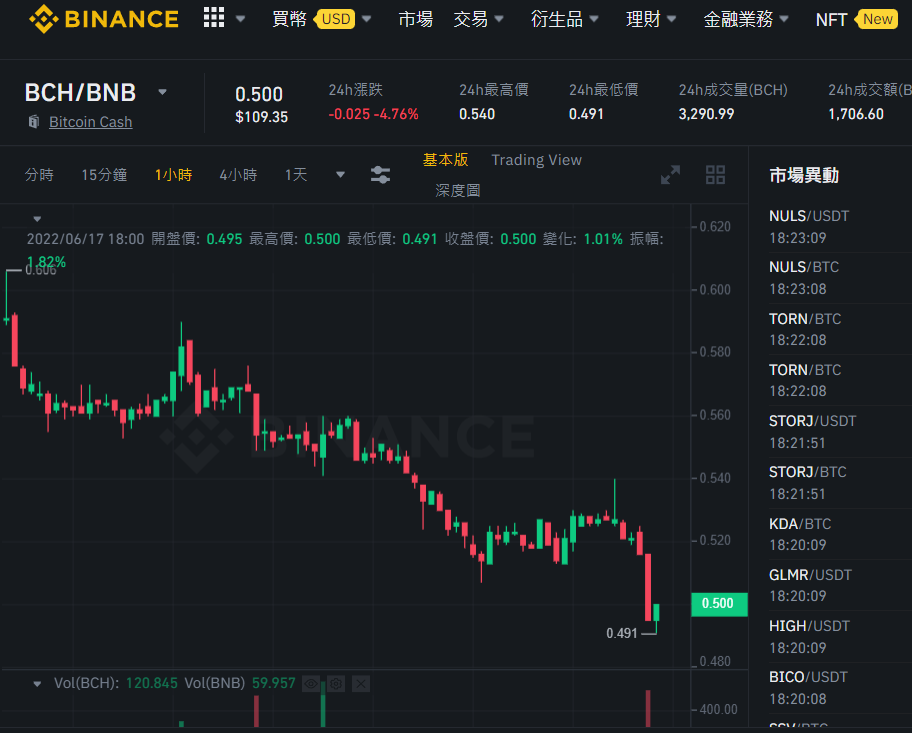Open the NFT menu item

pyautogui.click(x=831, y=20)
